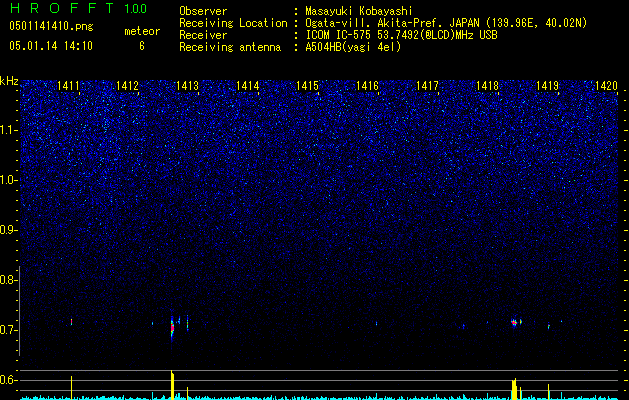Click the yellow intensity bar after 1411

coord(71,388)
